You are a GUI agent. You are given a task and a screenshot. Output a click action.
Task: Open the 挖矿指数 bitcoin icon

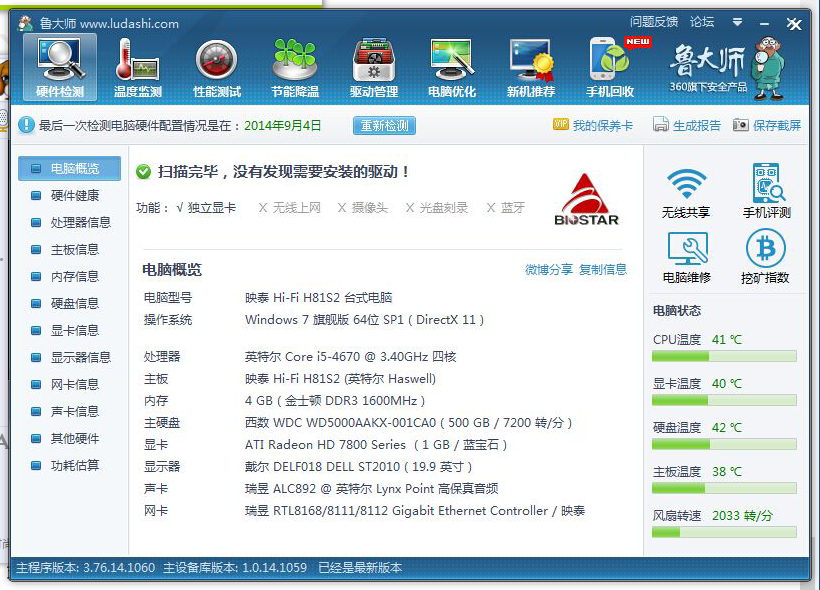pos(765,249)
